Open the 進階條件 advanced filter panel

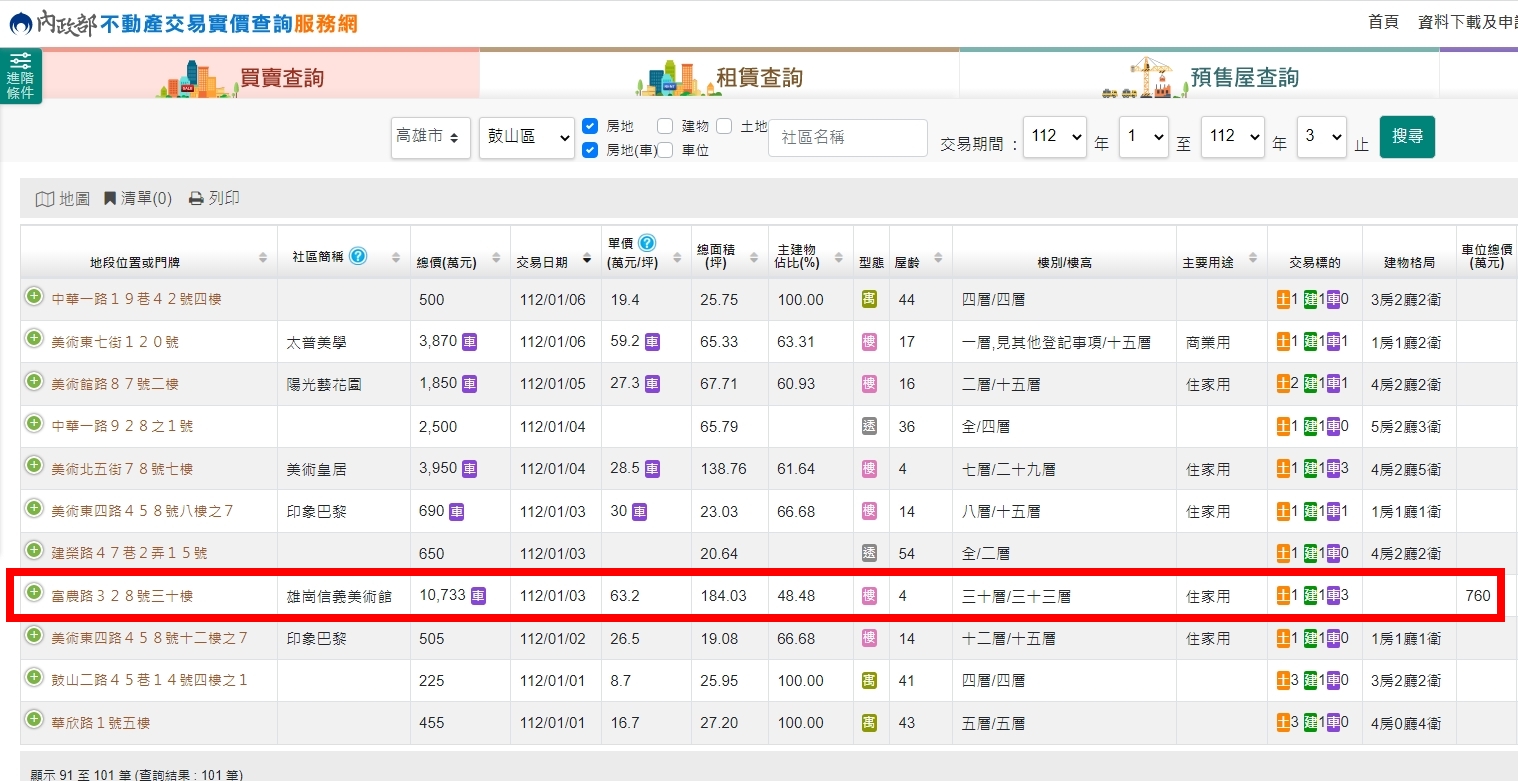click(x=20, y=76)
